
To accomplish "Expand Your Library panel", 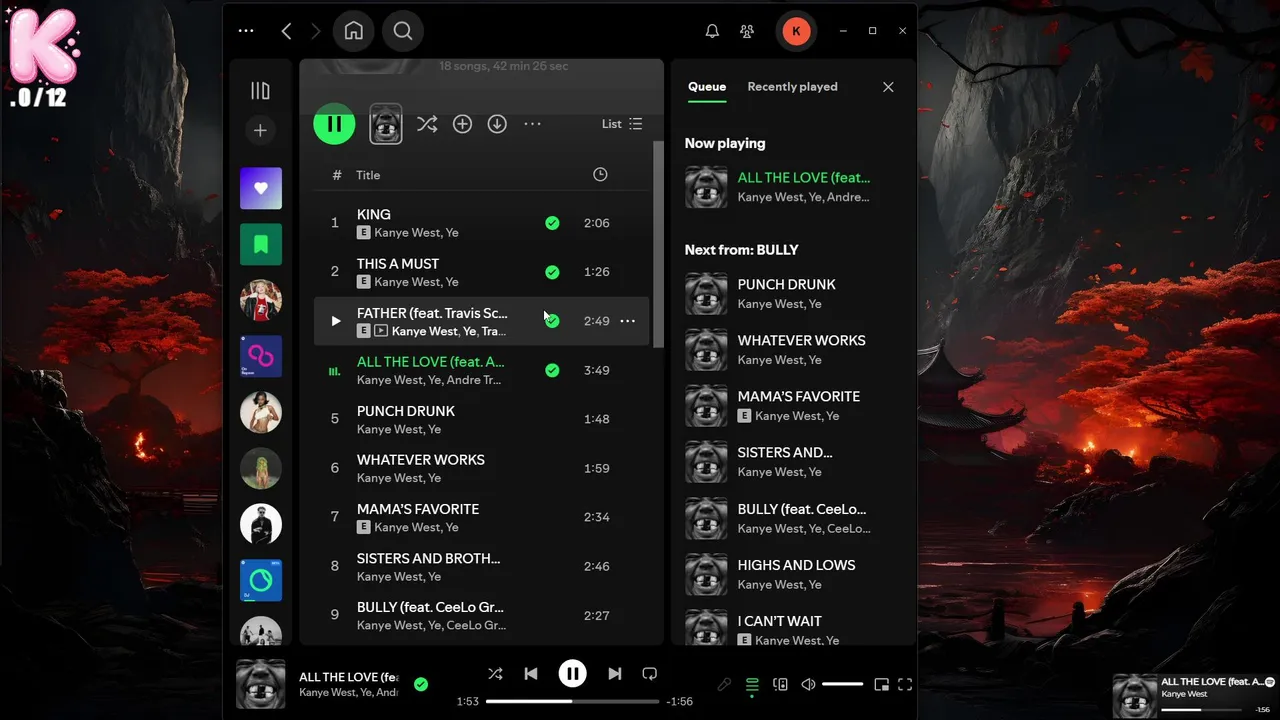I will click(x=260, y=91).
